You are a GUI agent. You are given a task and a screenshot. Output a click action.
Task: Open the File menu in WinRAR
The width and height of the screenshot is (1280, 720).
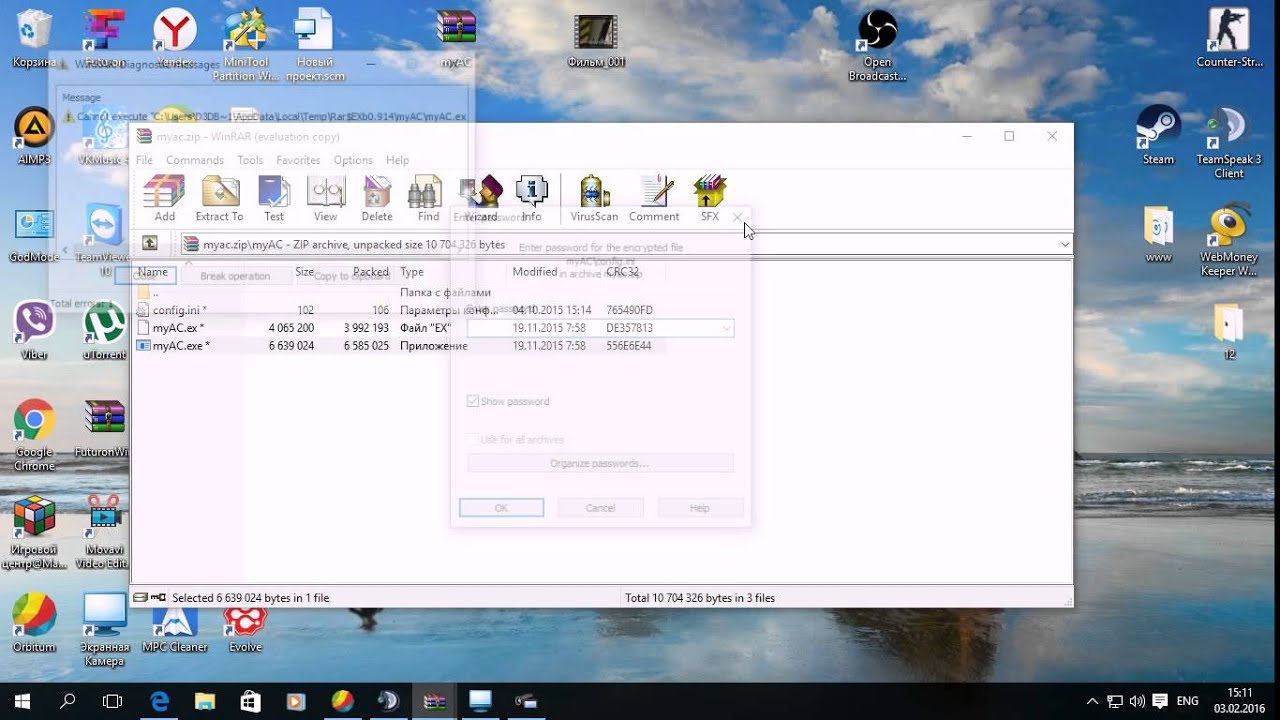click(144, 160)
